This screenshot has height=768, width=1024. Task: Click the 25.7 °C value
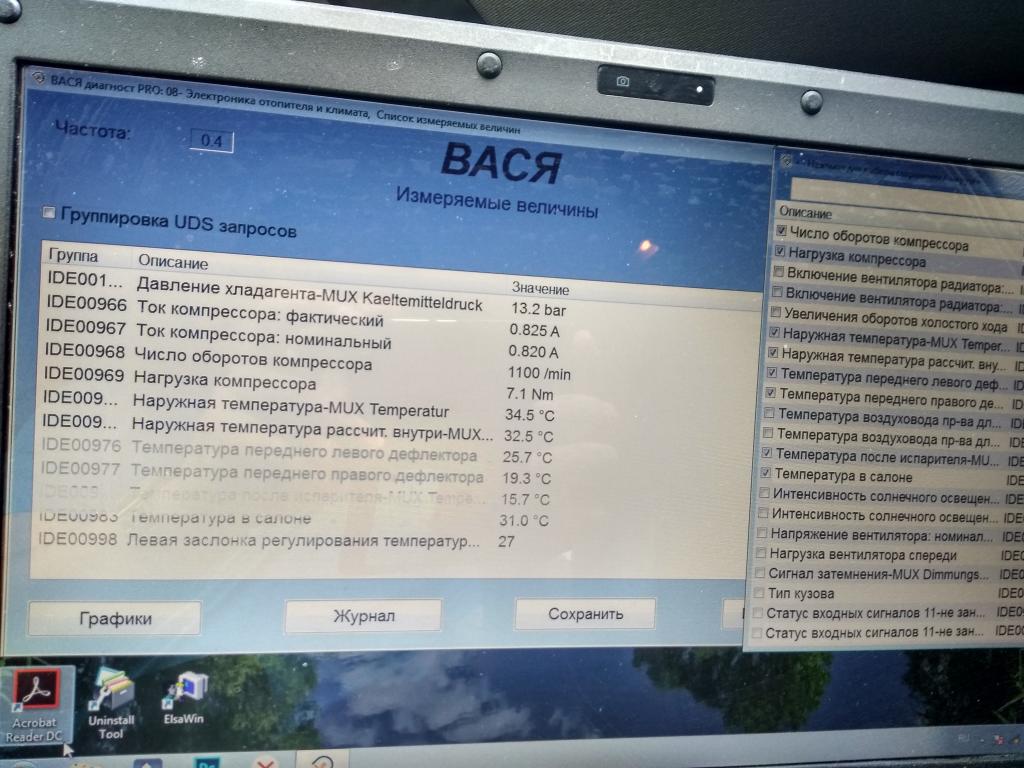[527, 457]
